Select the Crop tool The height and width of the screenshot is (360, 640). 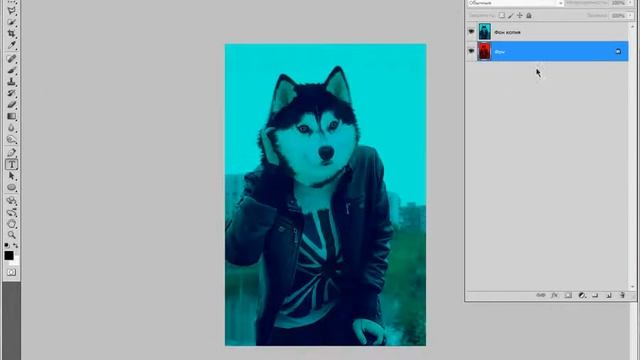11,33
